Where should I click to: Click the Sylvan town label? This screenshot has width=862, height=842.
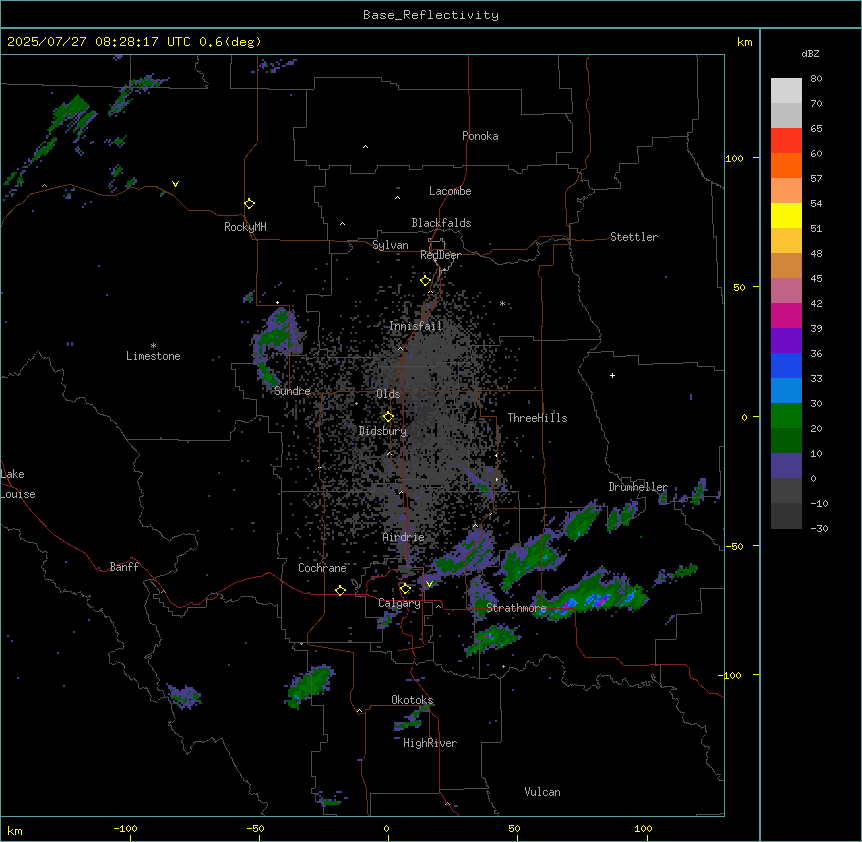coord(390,245)
